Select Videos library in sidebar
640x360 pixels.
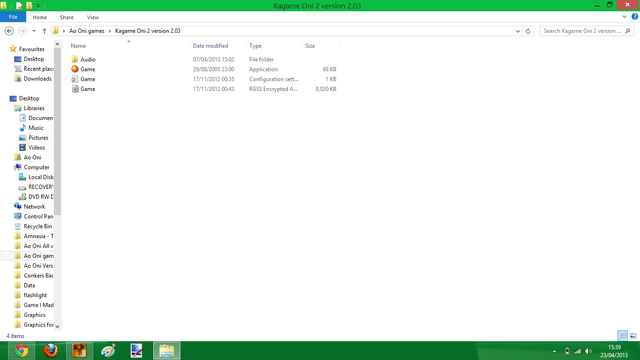pyautogui.click(x=36, y=147)
